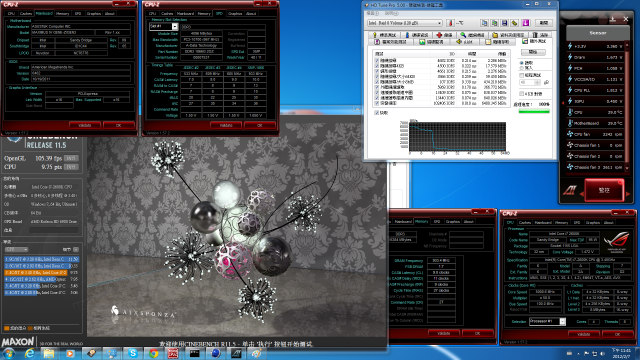This screenshot has width=640, height=360.
Task: Click the red monitor button in AI Suite panel
Action: pos(604,191)
